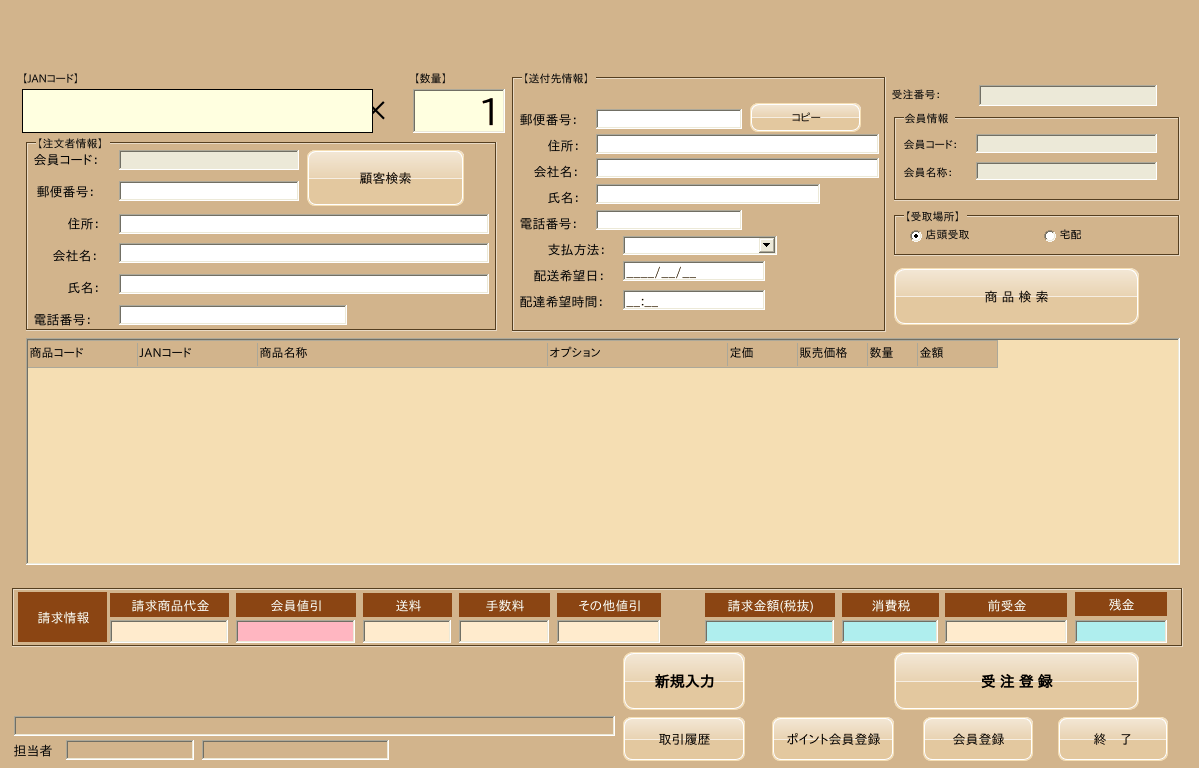The height and width of the screenshot is (768, 1199).
Task: Click the orderer 住所 field
Action: coord(304,223)
